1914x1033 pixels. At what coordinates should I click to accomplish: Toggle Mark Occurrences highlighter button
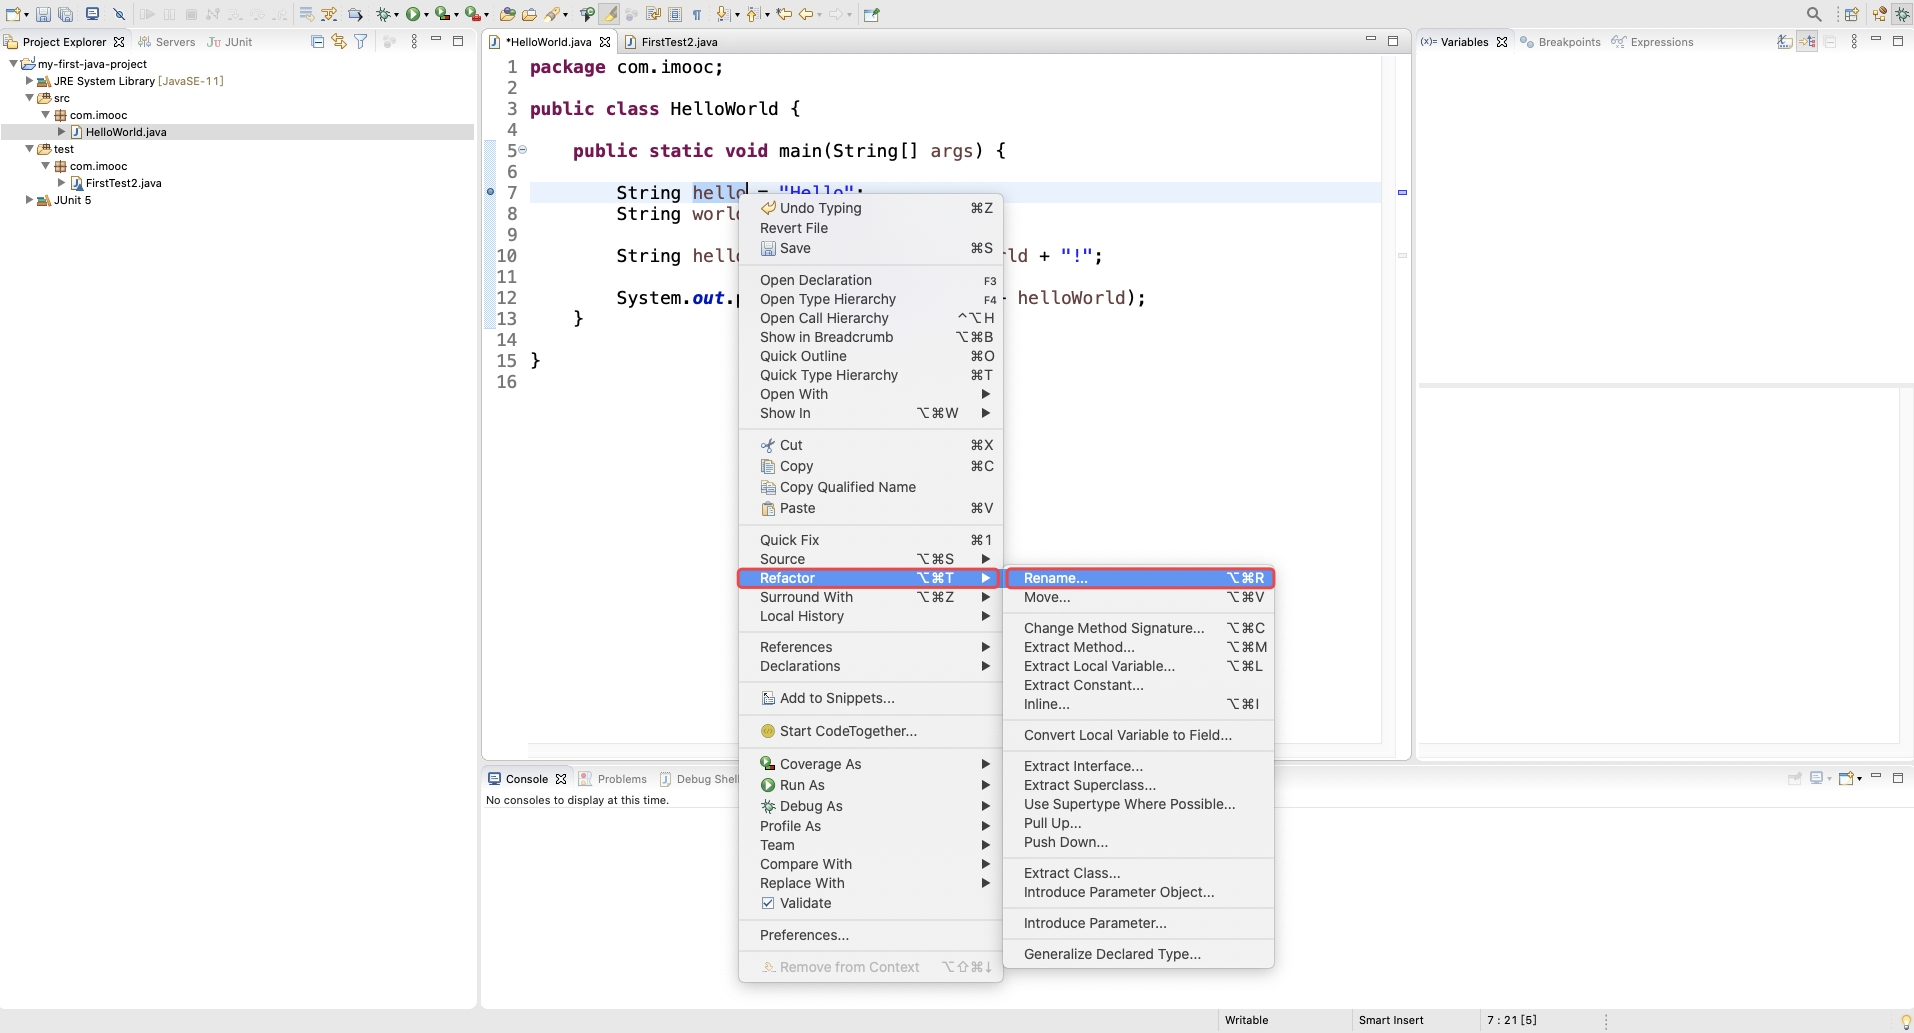609,14
